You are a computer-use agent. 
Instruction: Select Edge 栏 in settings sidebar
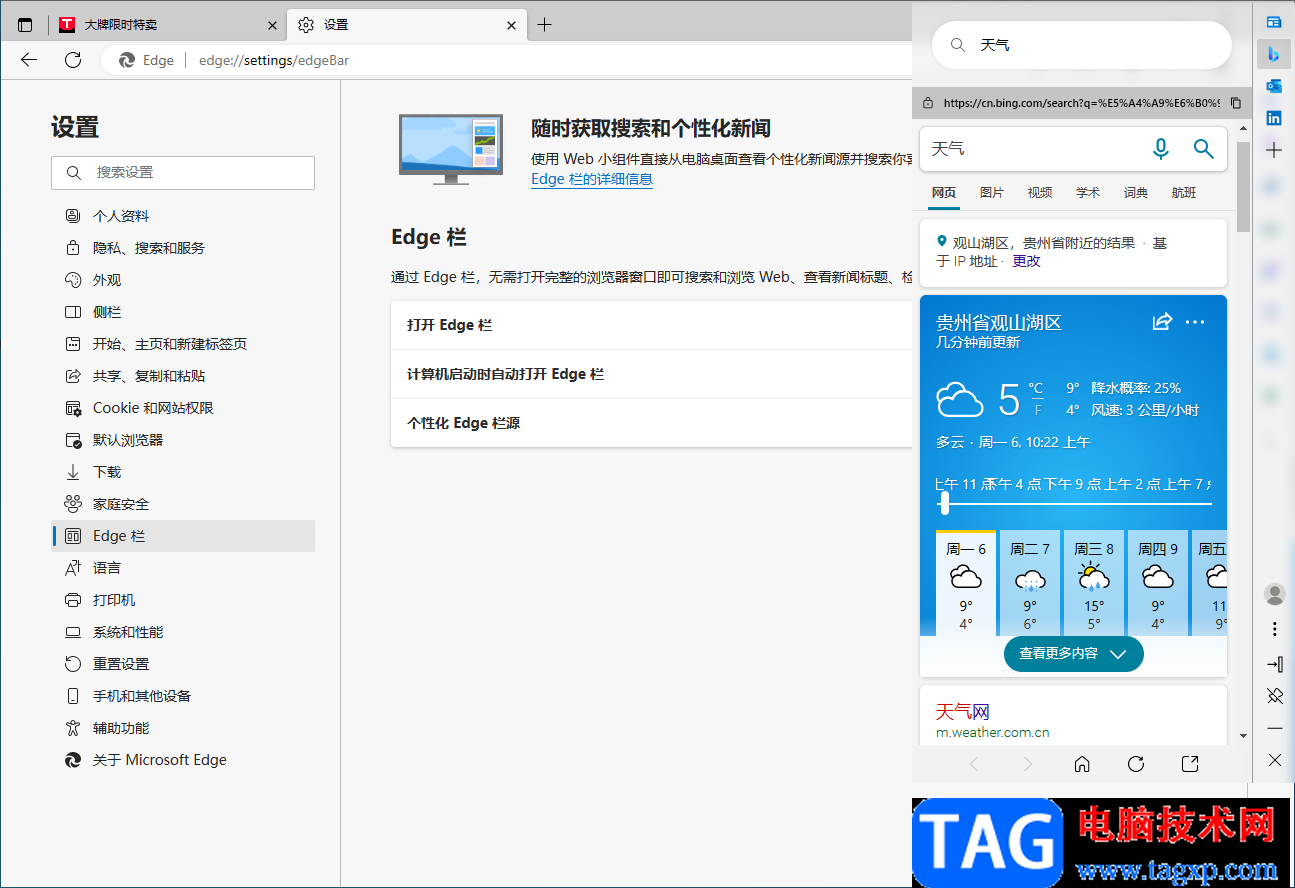[x=183, y=536]
